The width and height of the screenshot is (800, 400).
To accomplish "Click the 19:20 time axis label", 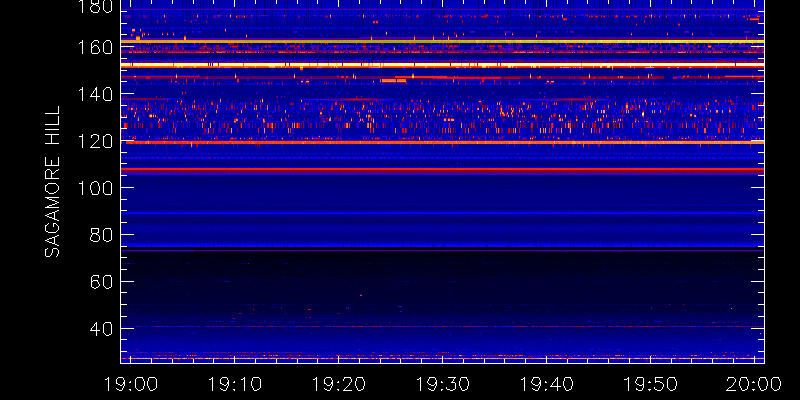I will pyautogui.click(x=338, y=383).
